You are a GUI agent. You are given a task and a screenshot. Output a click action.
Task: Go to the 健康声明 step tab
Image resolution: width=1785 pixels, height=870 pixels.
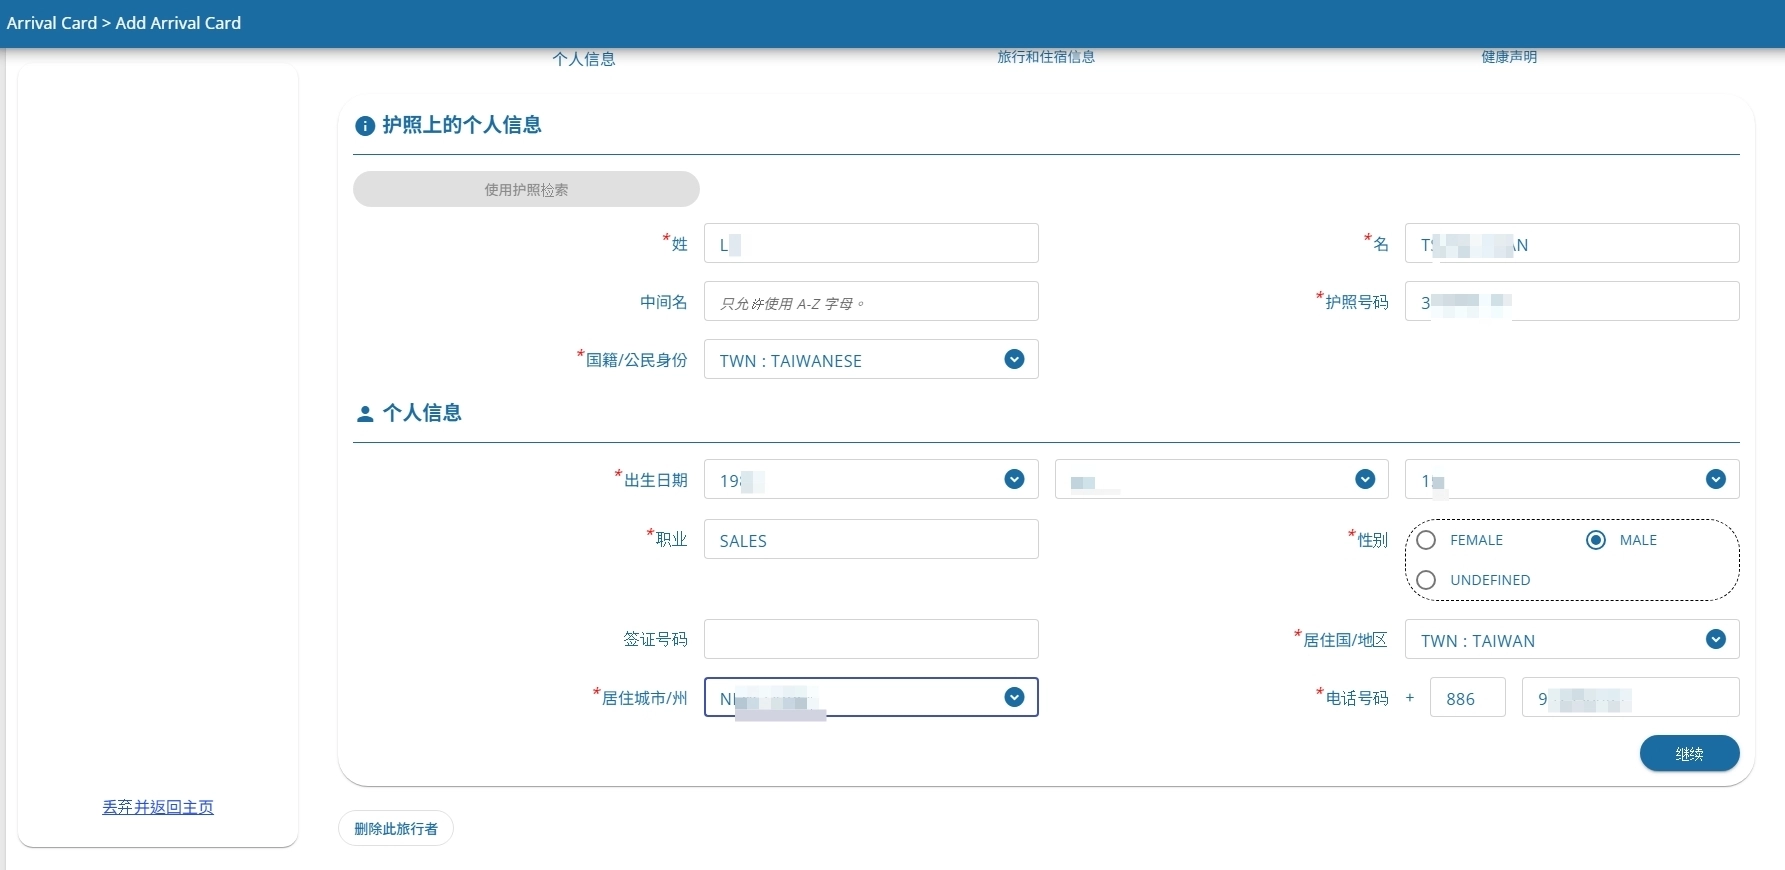point(1509,57)
